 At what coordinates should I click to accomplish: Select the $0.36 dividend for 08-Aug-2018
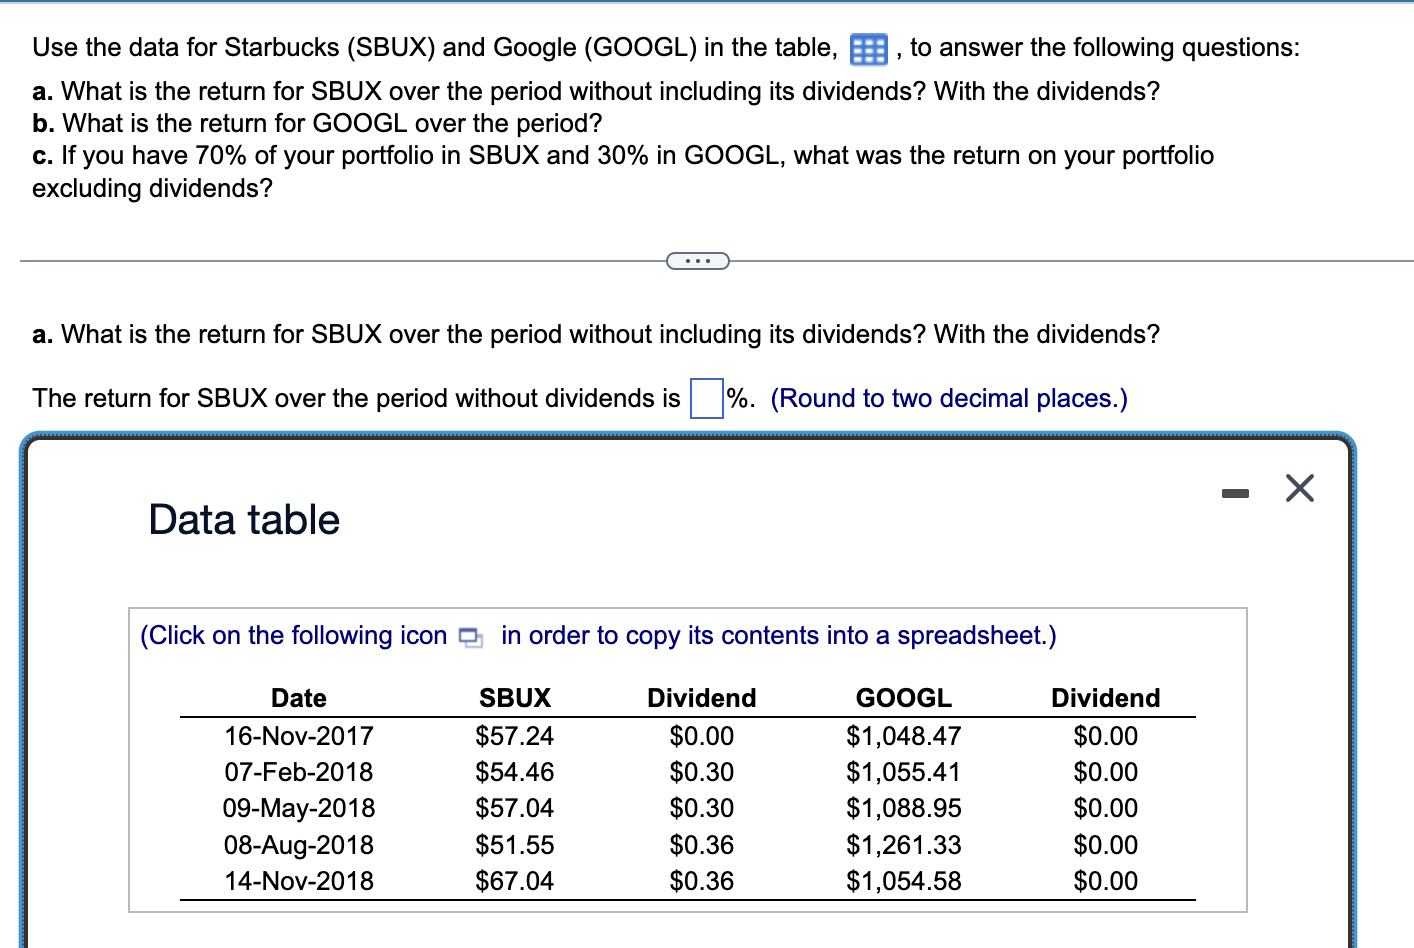pyautogui.click(x=701, y=845)
